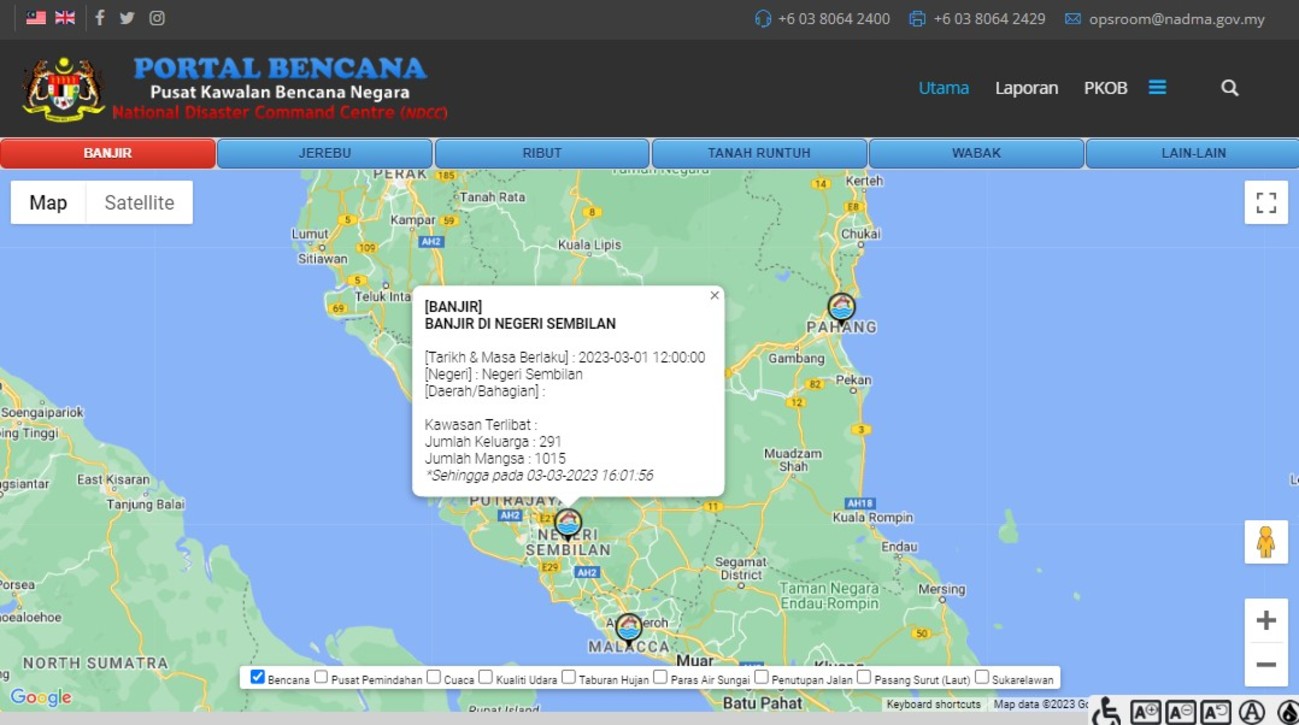
Task: Uncheck the Bencana checkbox
Action: click(x=257, y=677)
